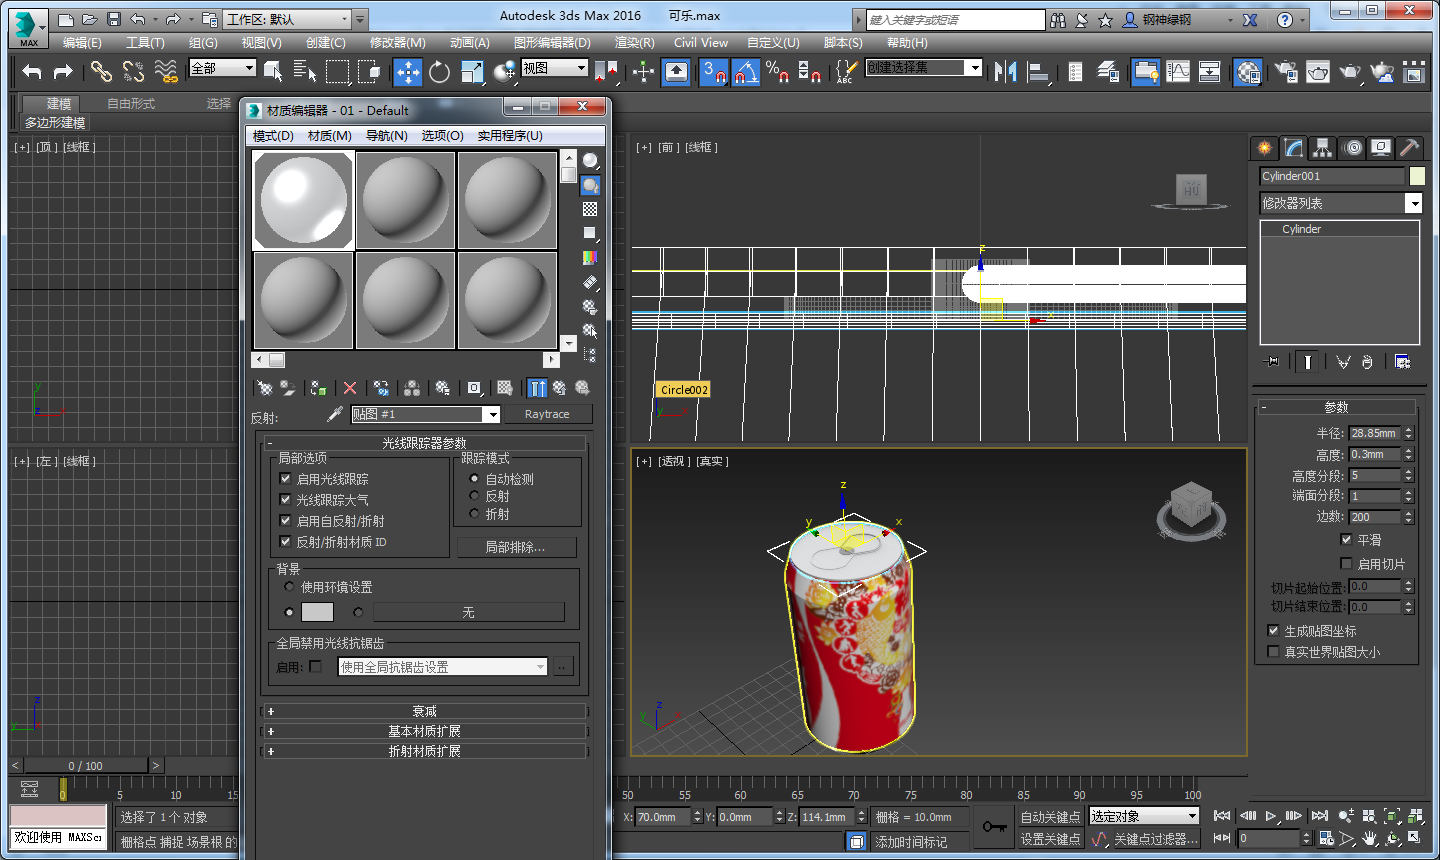Expand 衰减 rollout

[x=425, y=711]
